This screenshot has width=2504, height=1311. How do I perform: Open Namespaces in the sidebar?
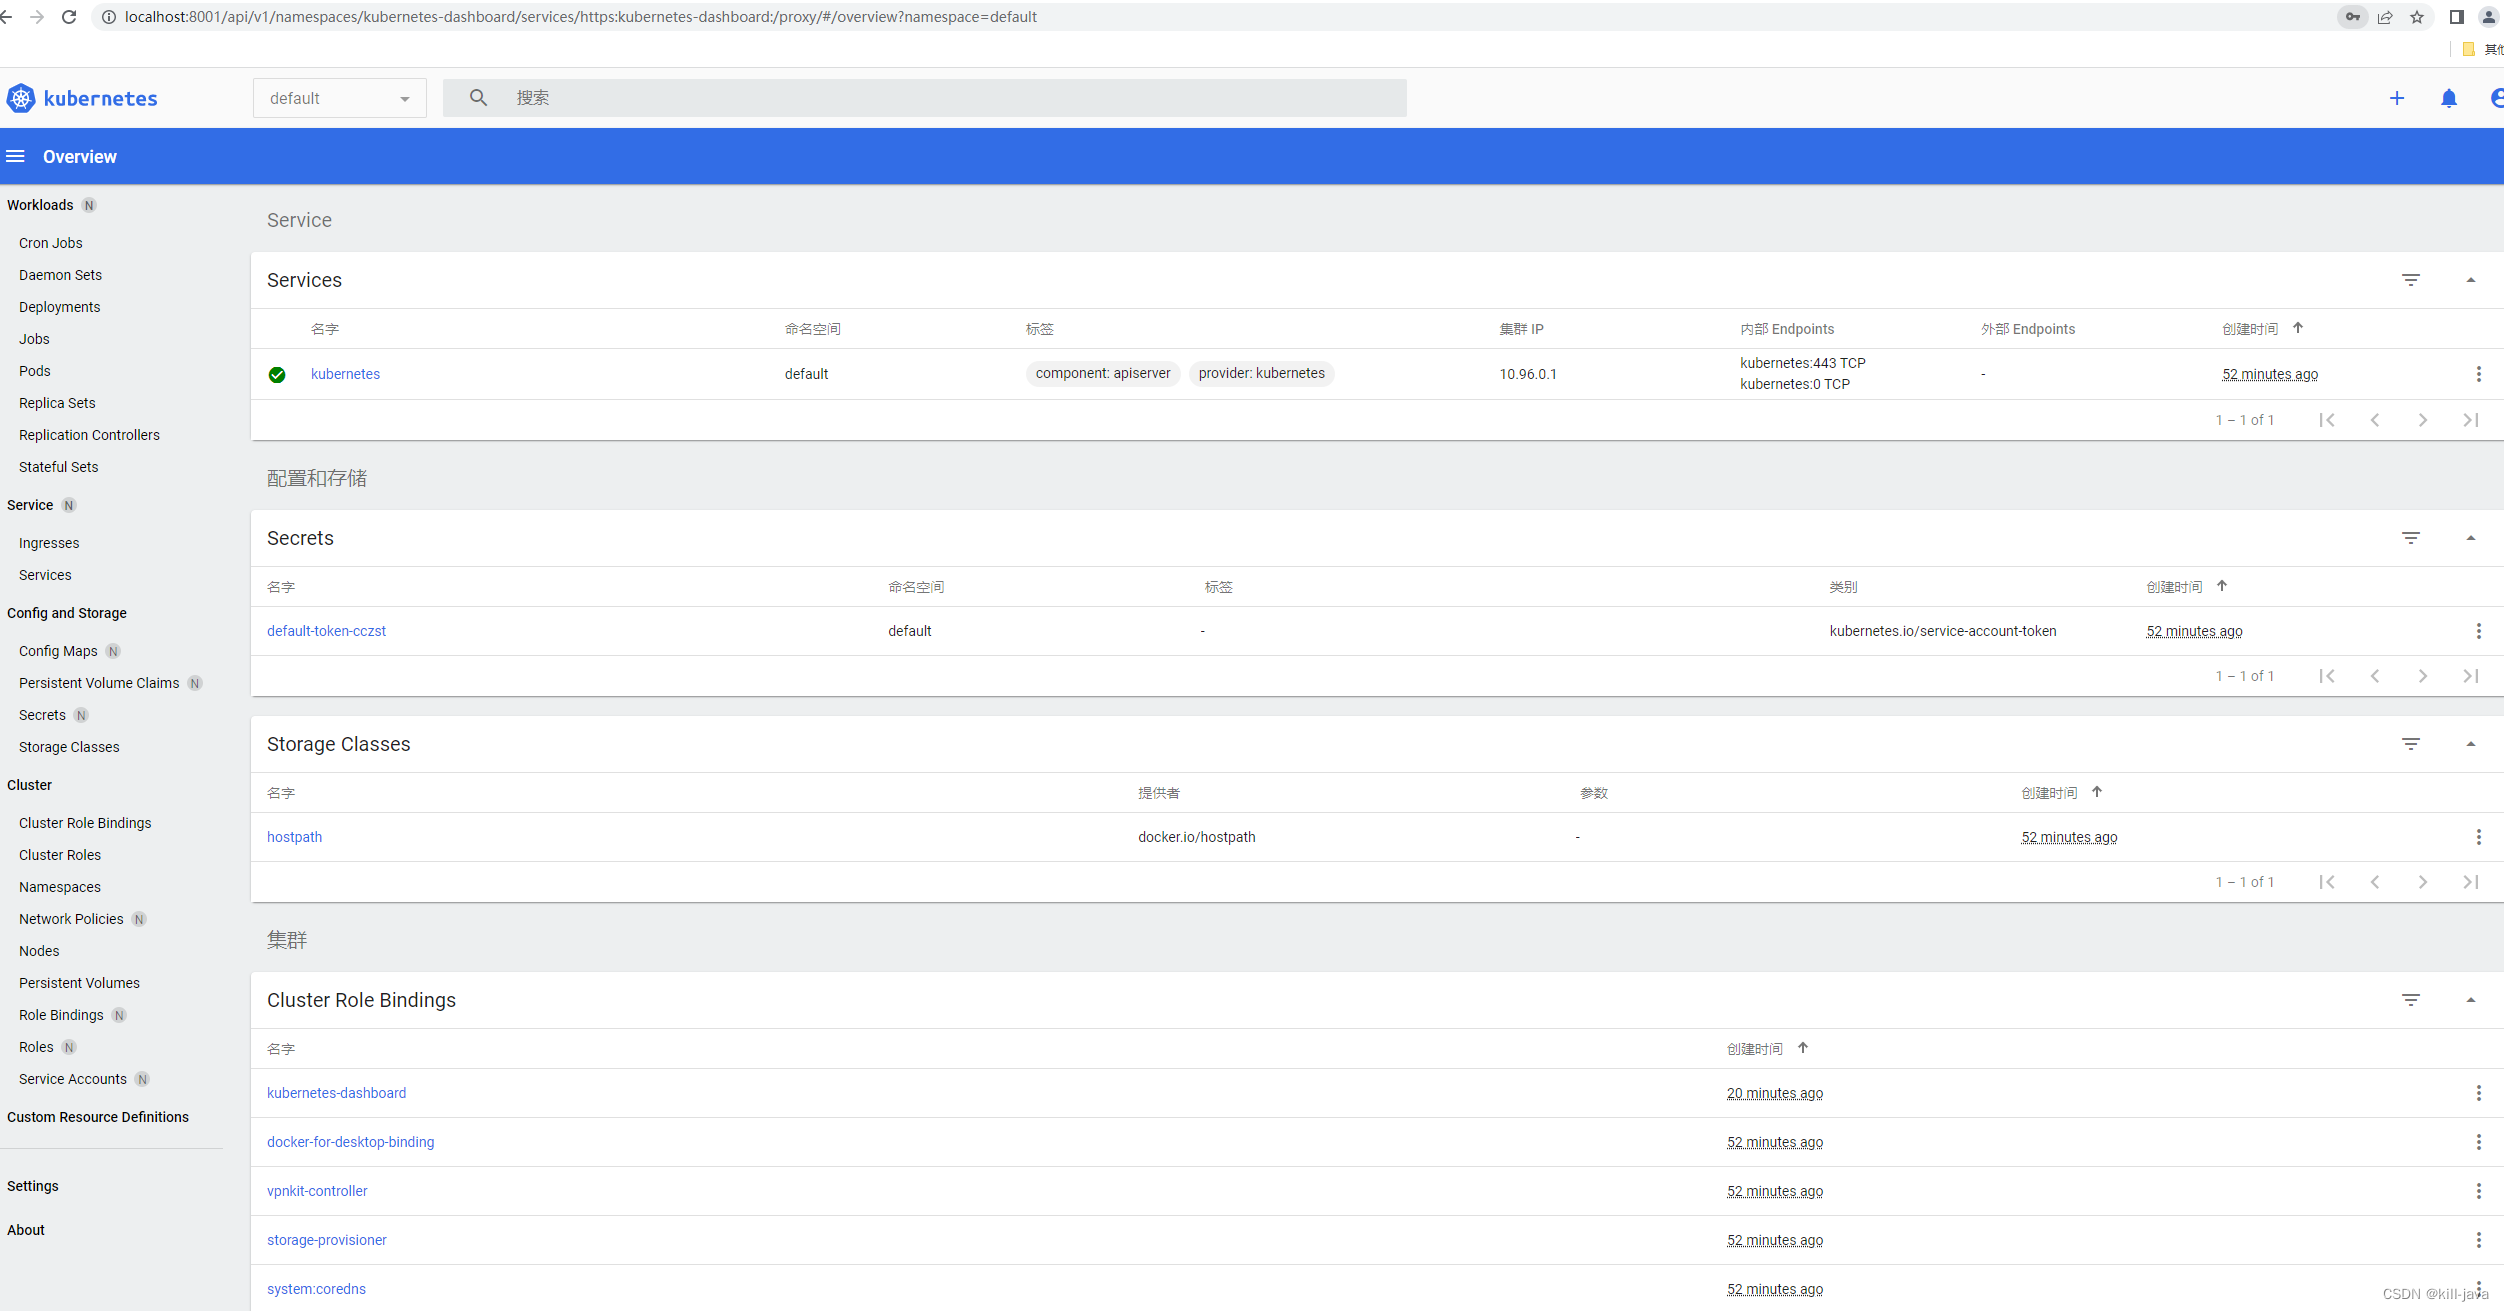pyautogui.click(x=60, y=887)
